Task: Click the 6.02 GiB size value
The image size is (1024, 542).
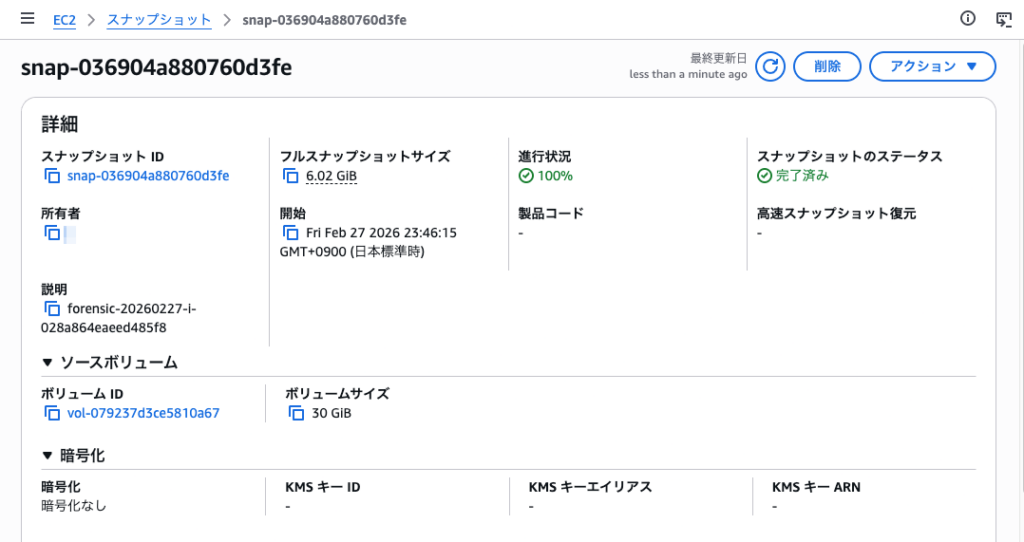Action: (331, 176)
